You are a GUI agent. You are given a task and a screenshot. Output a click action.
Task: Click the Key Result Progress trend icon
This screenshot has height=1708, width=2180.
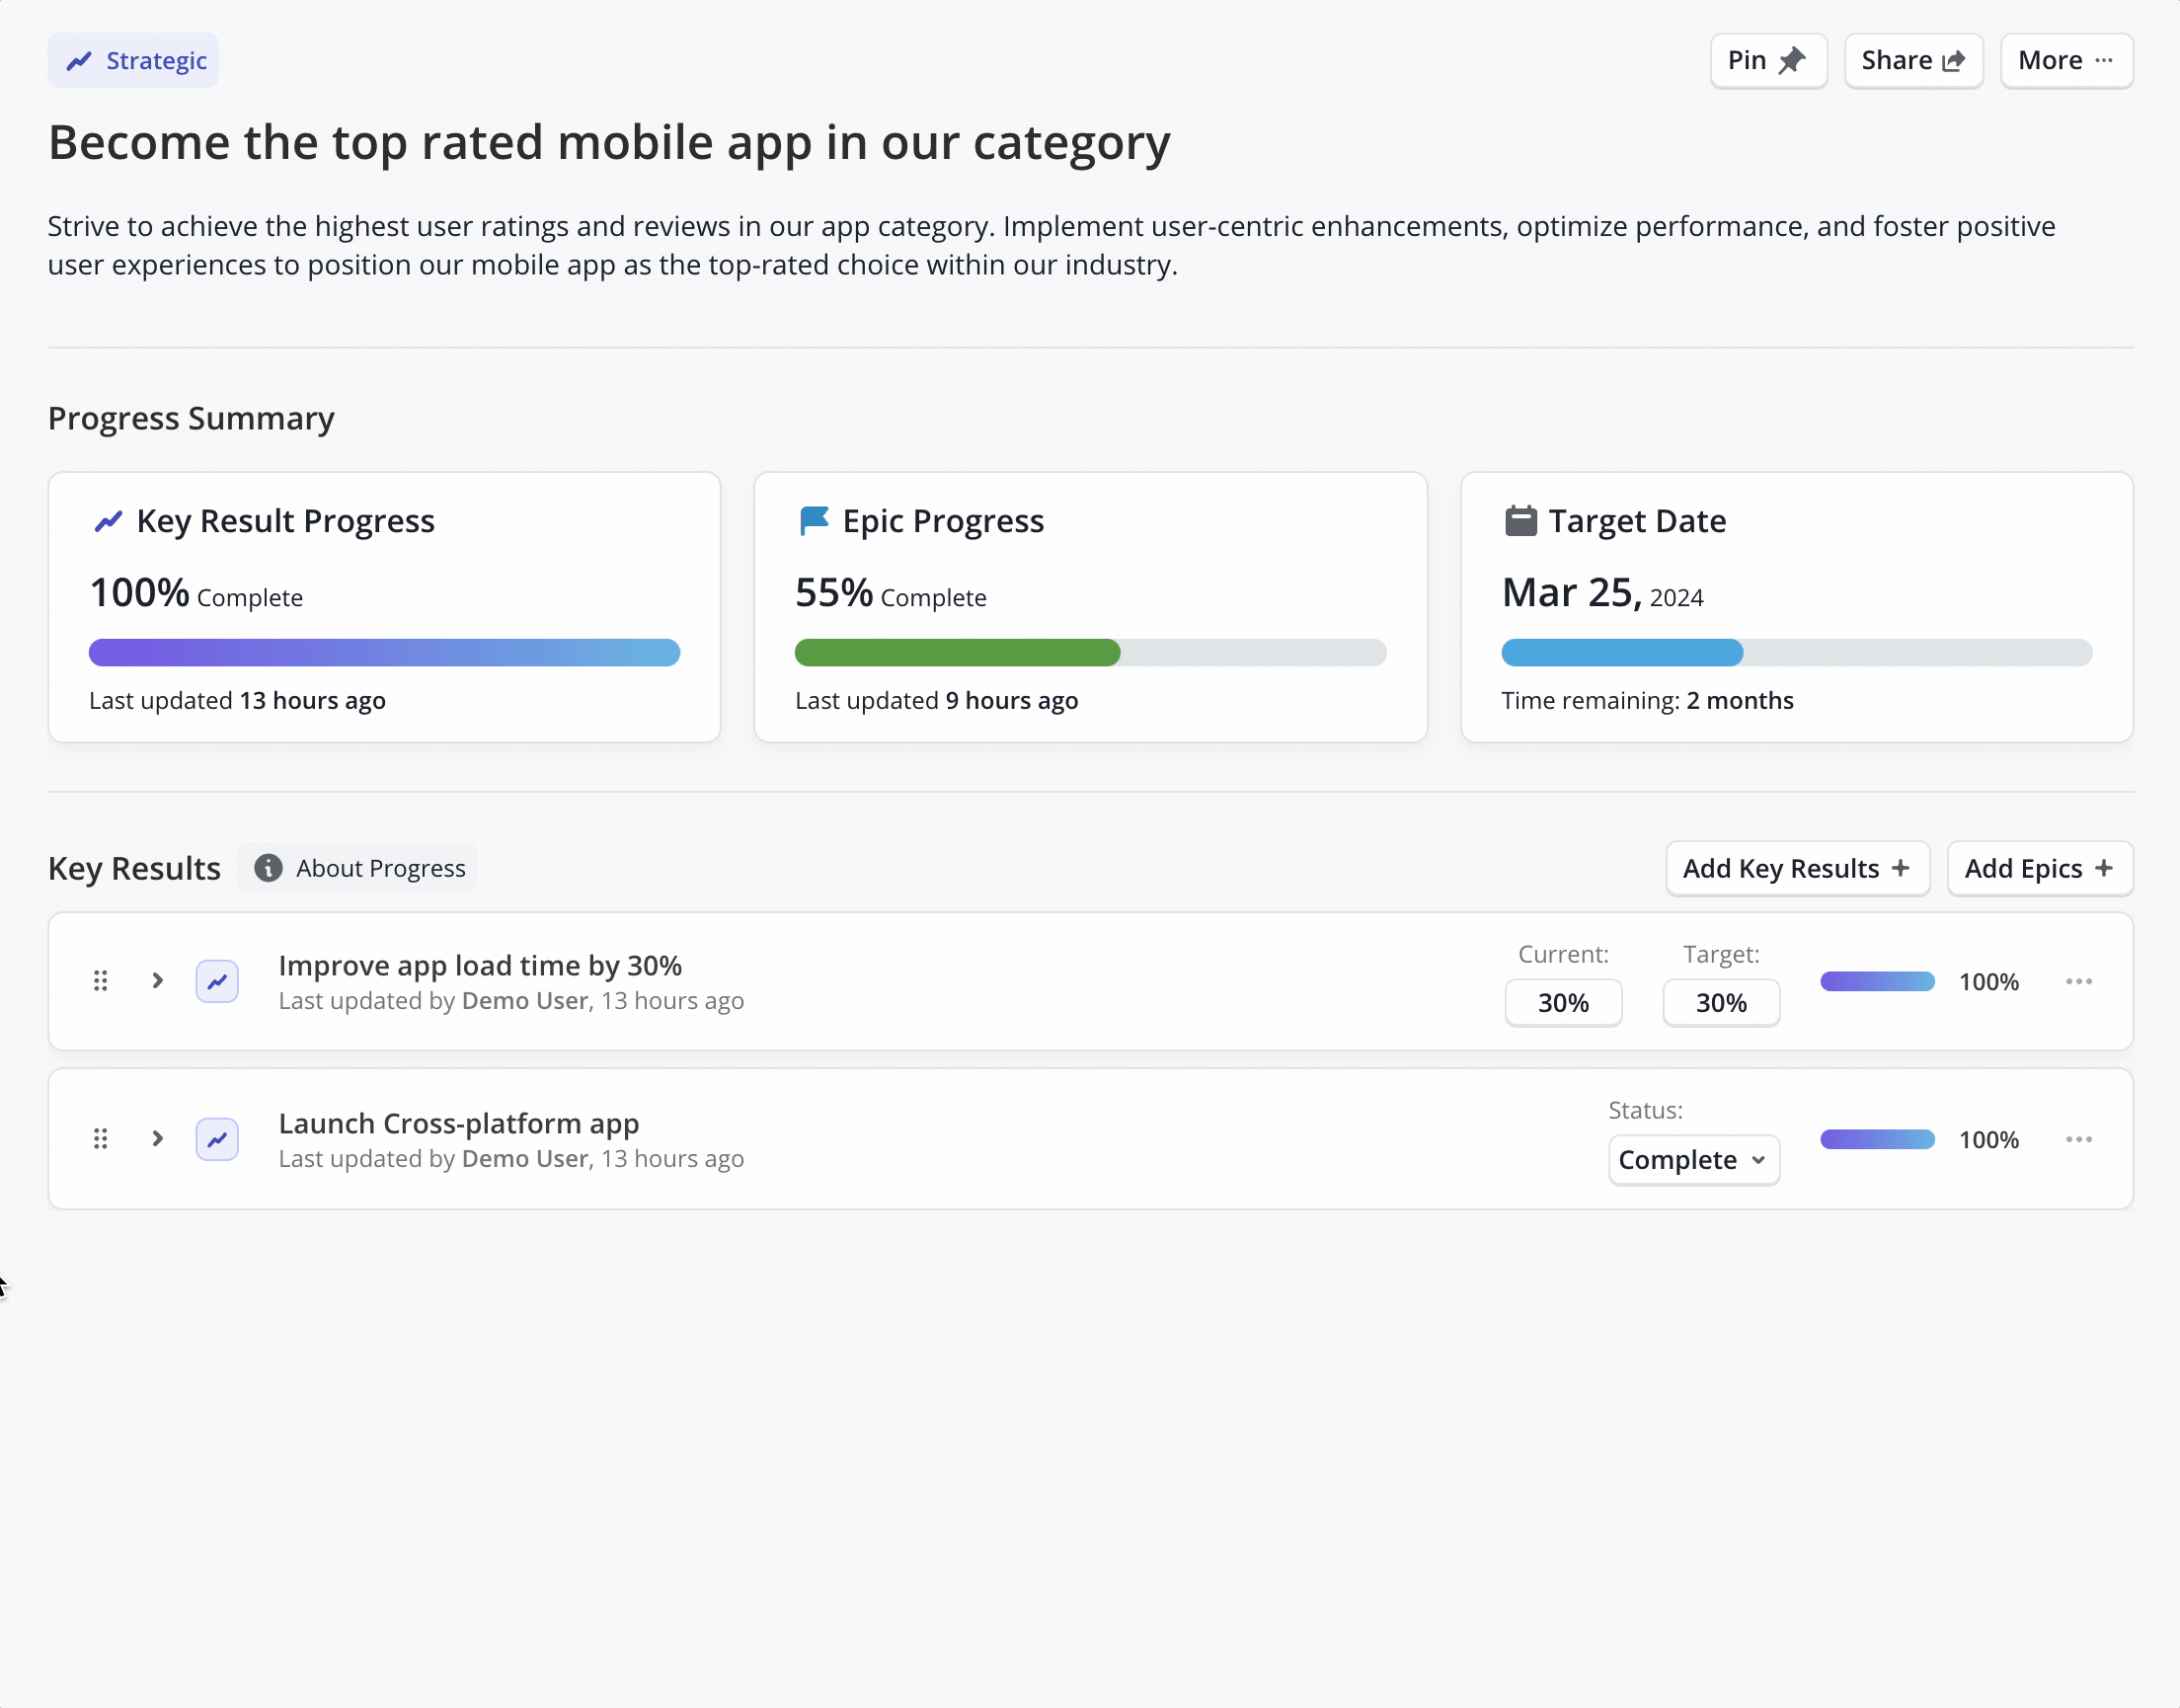[108, 521]
